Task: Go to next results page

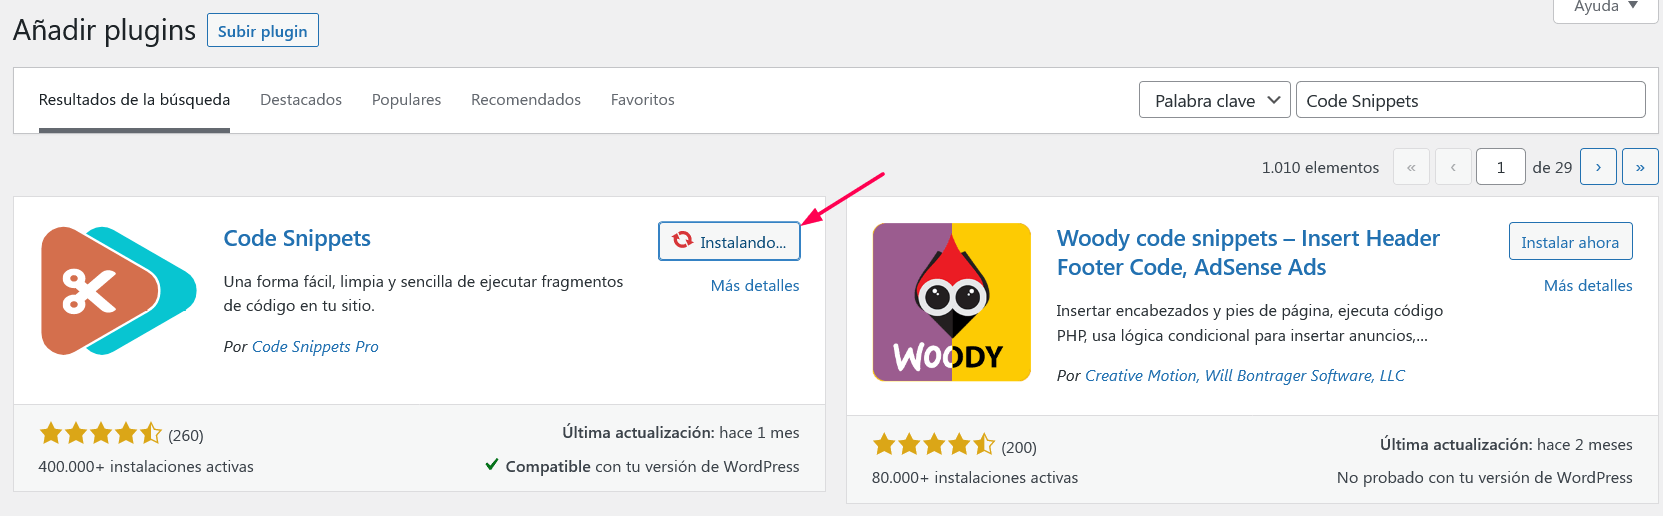Action: [x=1598, y=167]
